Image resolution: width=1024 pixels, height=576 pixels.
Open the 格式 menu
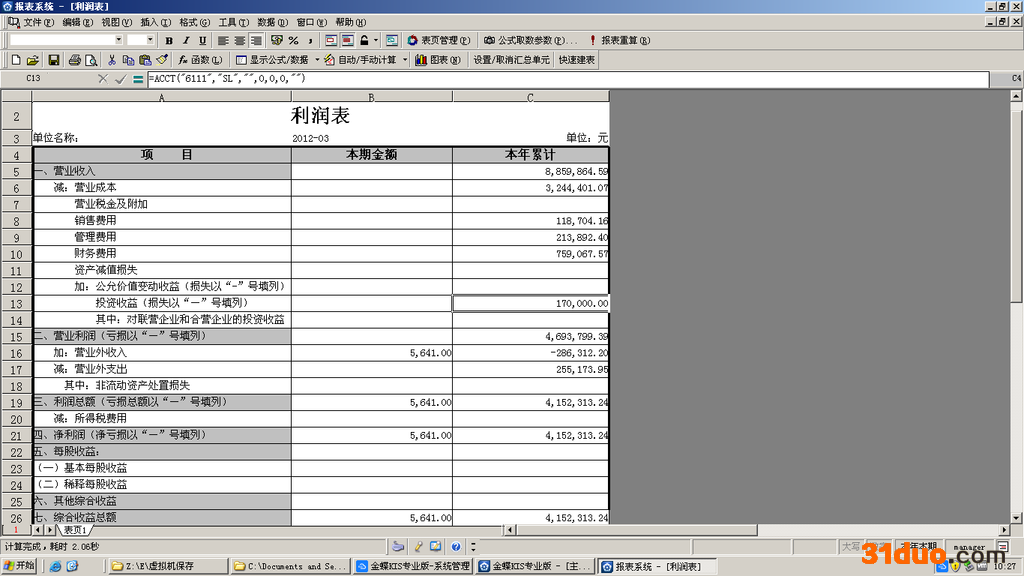click(x=194, y=22)
